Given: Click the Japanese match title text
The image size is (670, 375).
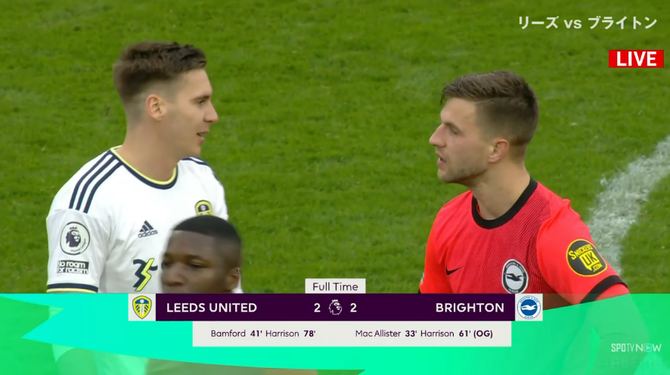Looking at the screenshot, I should (587, 23).
